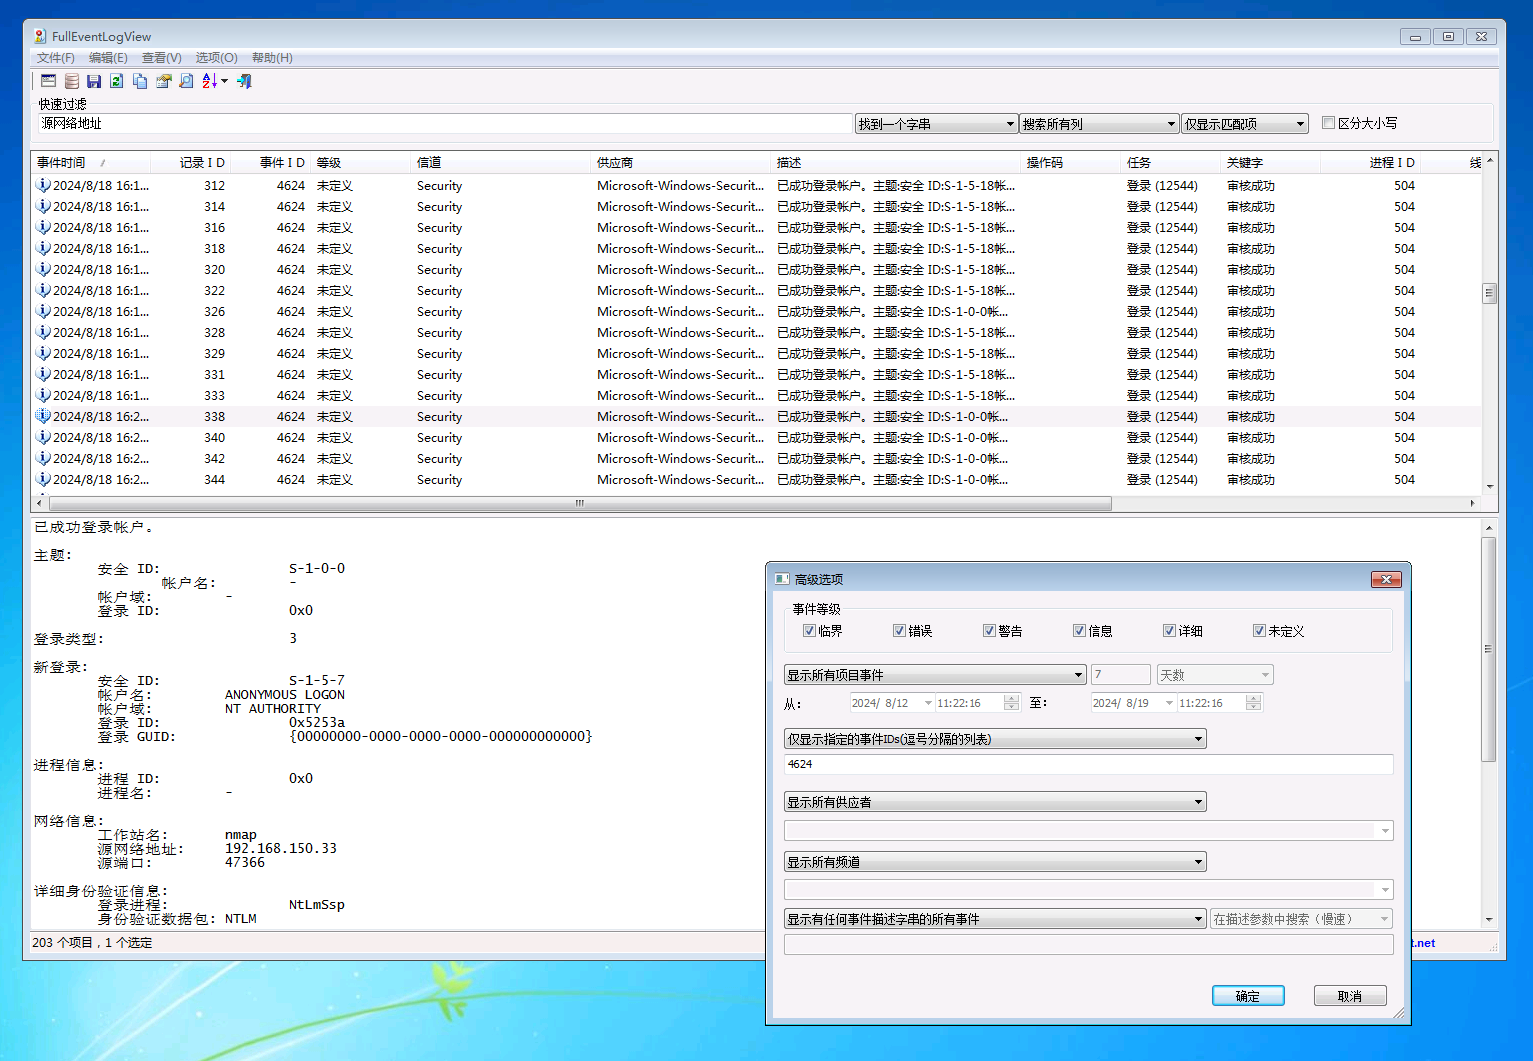Open the 文件(F) menu
Viewport: 1533px width, 1061px height.
(x=56, y=58)
